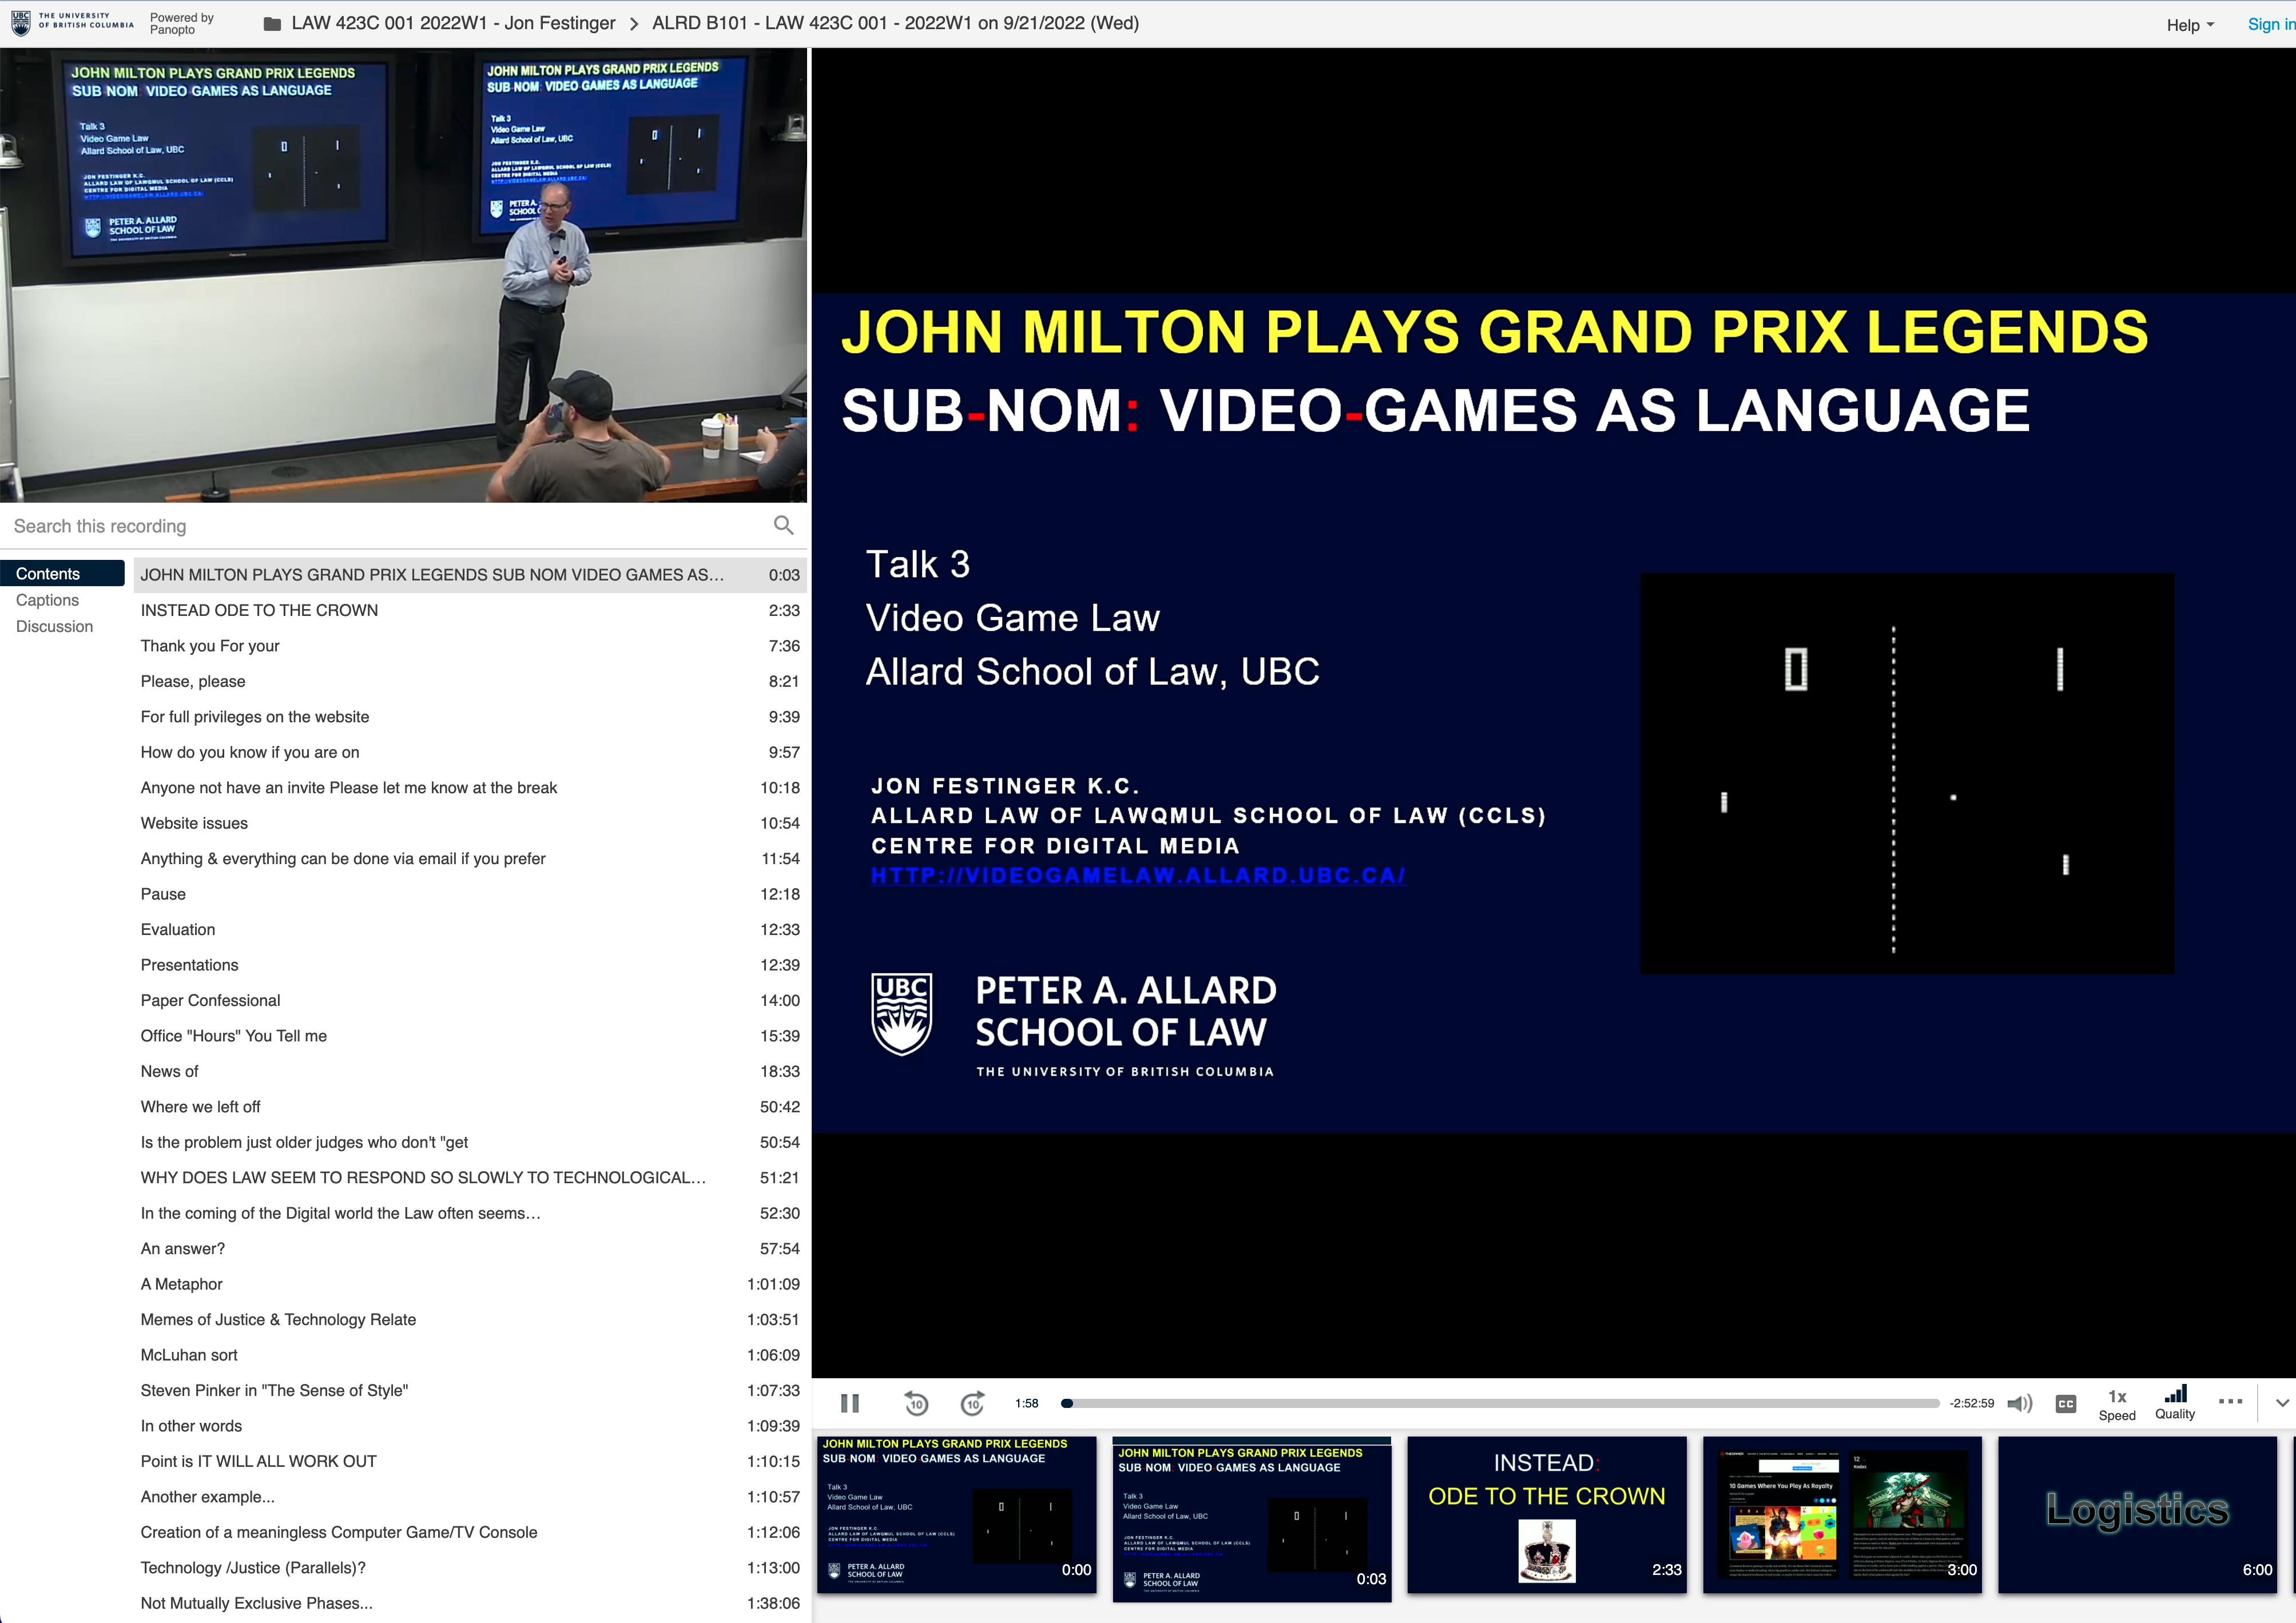Screen dimensions: 2296x1623
Task: Open the thumbnail at 3:00
Action: [1842, 1514]
